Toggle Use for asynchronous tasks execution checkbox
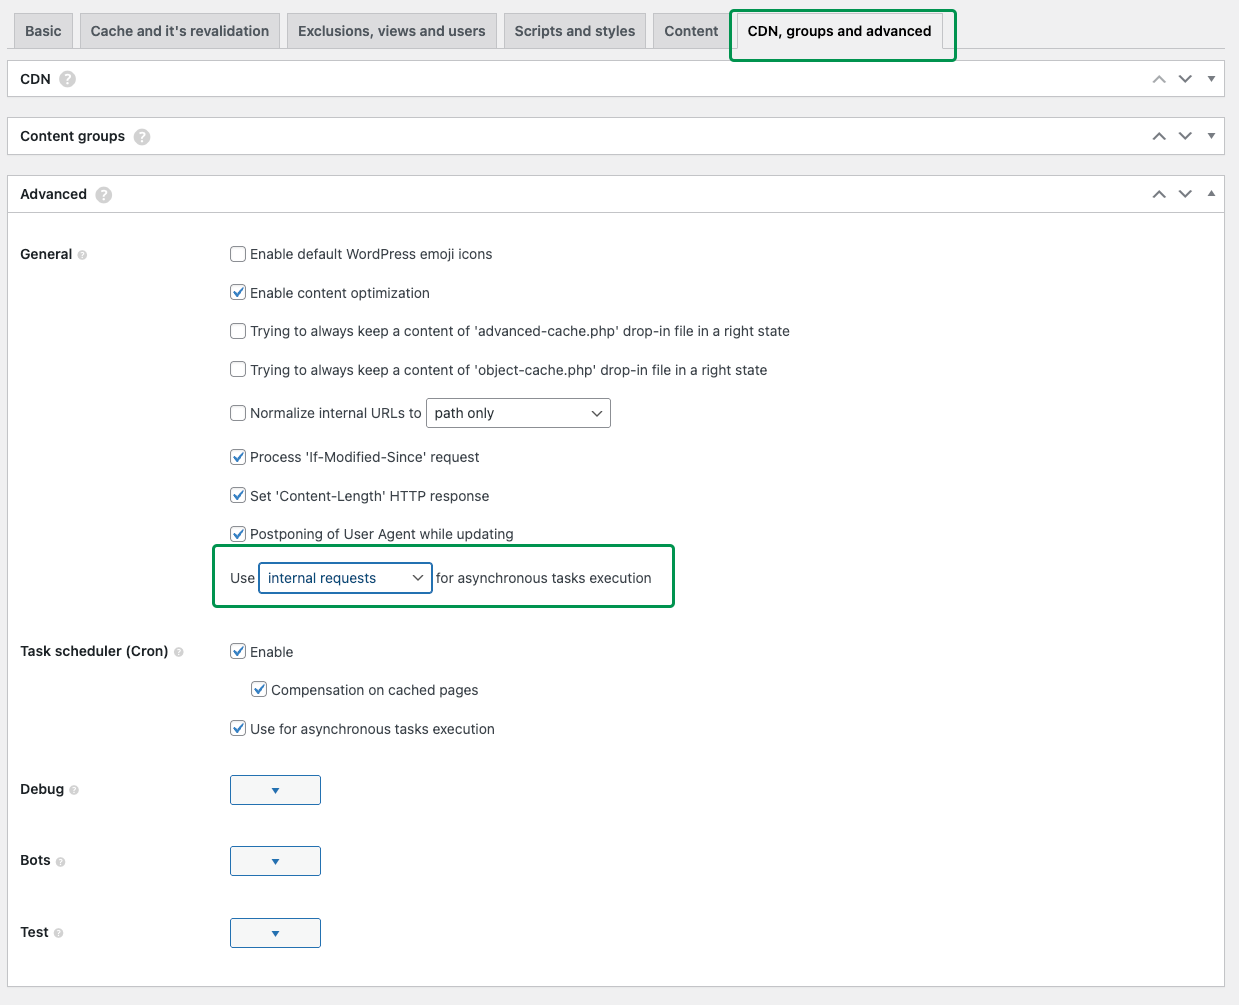The image size is (1239, 1005). point(238,729)
